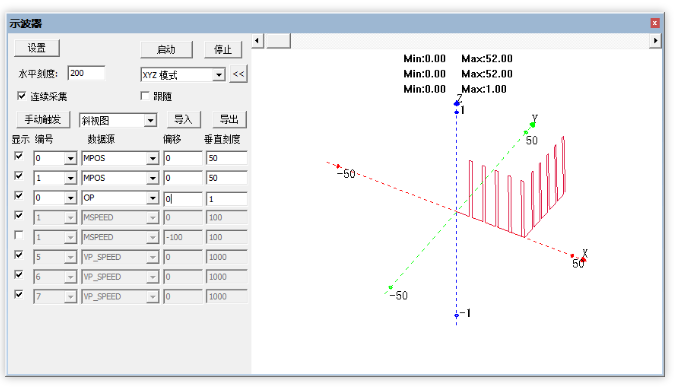Toggle display checkbox for VP_SPEED number 7 row

point(18,294)
